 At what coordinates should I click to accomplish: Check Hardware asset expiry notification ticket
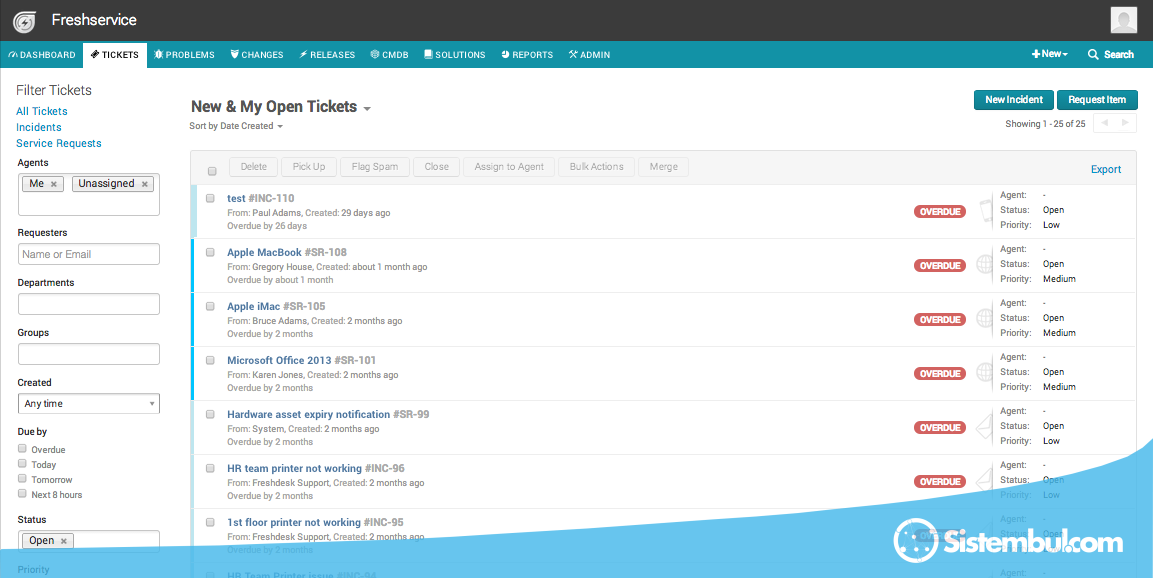tap(210, 414)
